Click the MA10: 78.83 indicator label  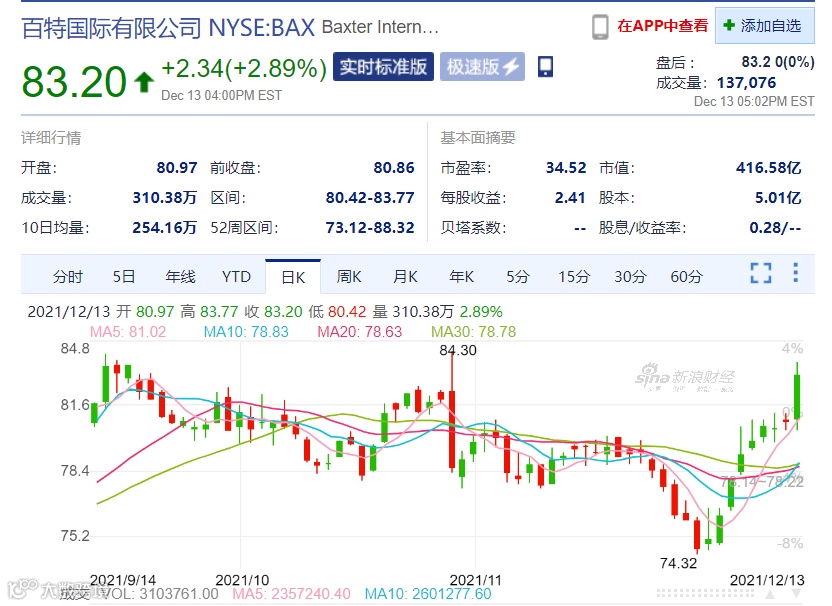pyautogui.click(x=246, y=332)
